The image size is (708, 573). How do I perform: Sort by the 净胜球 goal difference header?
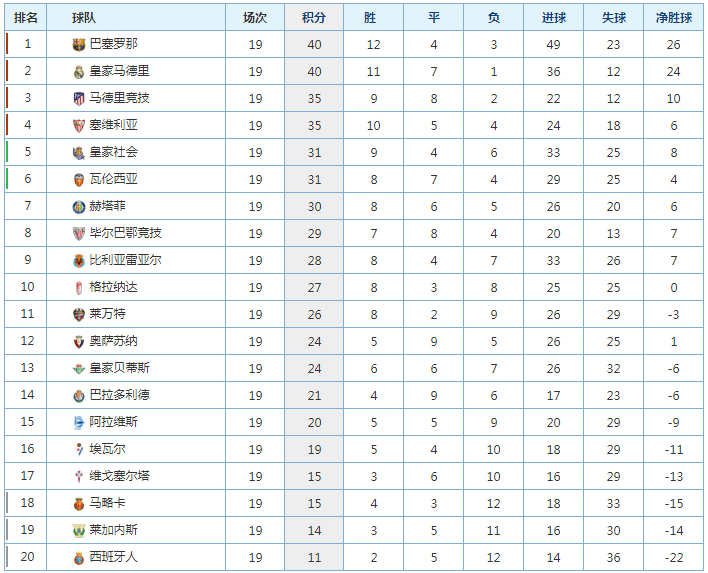click(674, 18)
